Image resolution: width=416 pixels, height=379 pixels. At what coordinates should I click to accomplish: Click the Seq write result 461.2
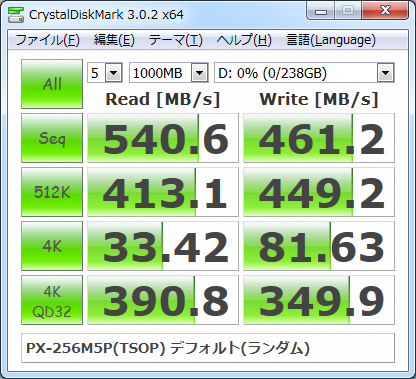319,138
